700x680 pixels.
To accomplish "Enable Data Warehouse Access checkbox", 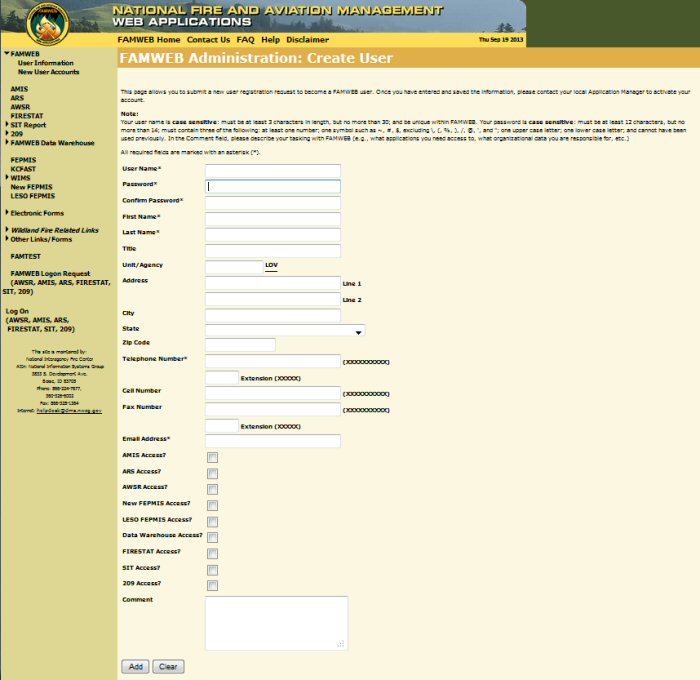I will (x=212, y=537).
